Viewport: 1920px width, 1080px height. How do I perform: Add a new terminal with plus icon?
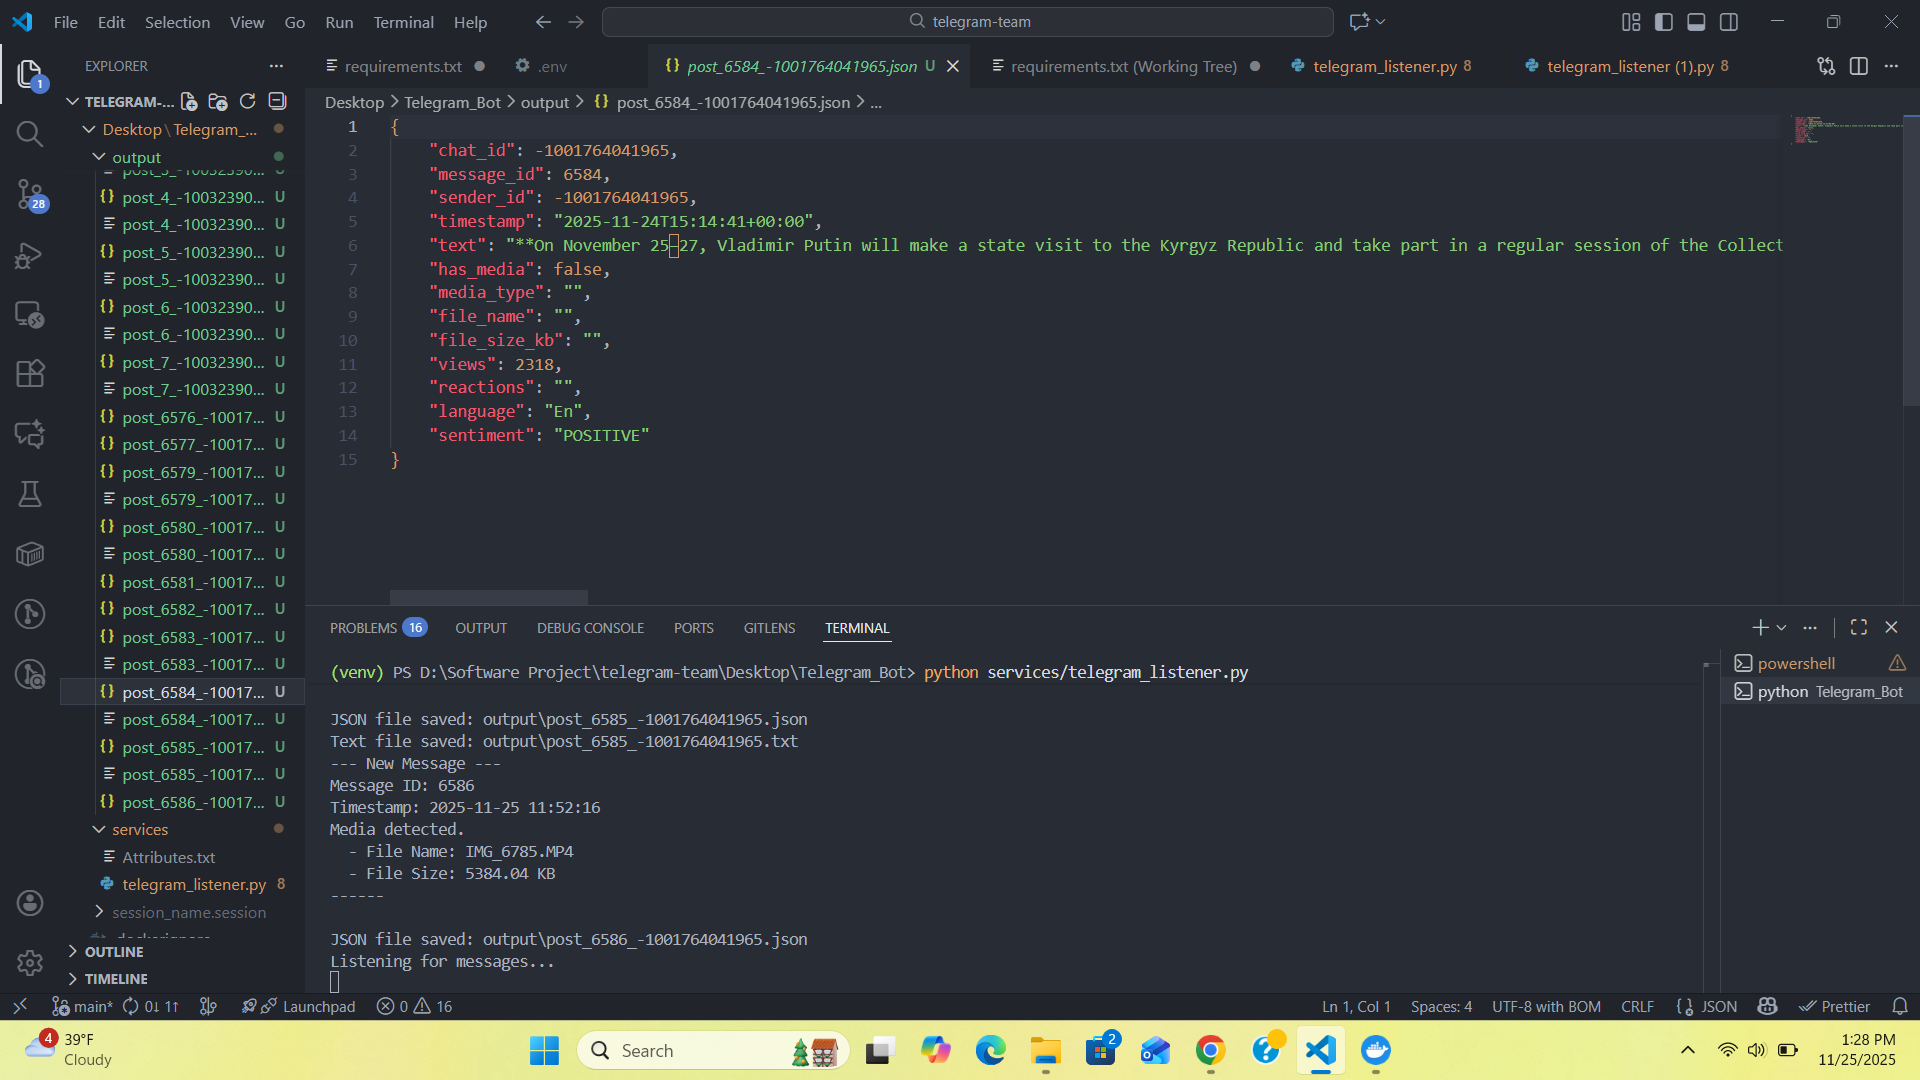click(x=1760, y=627)
